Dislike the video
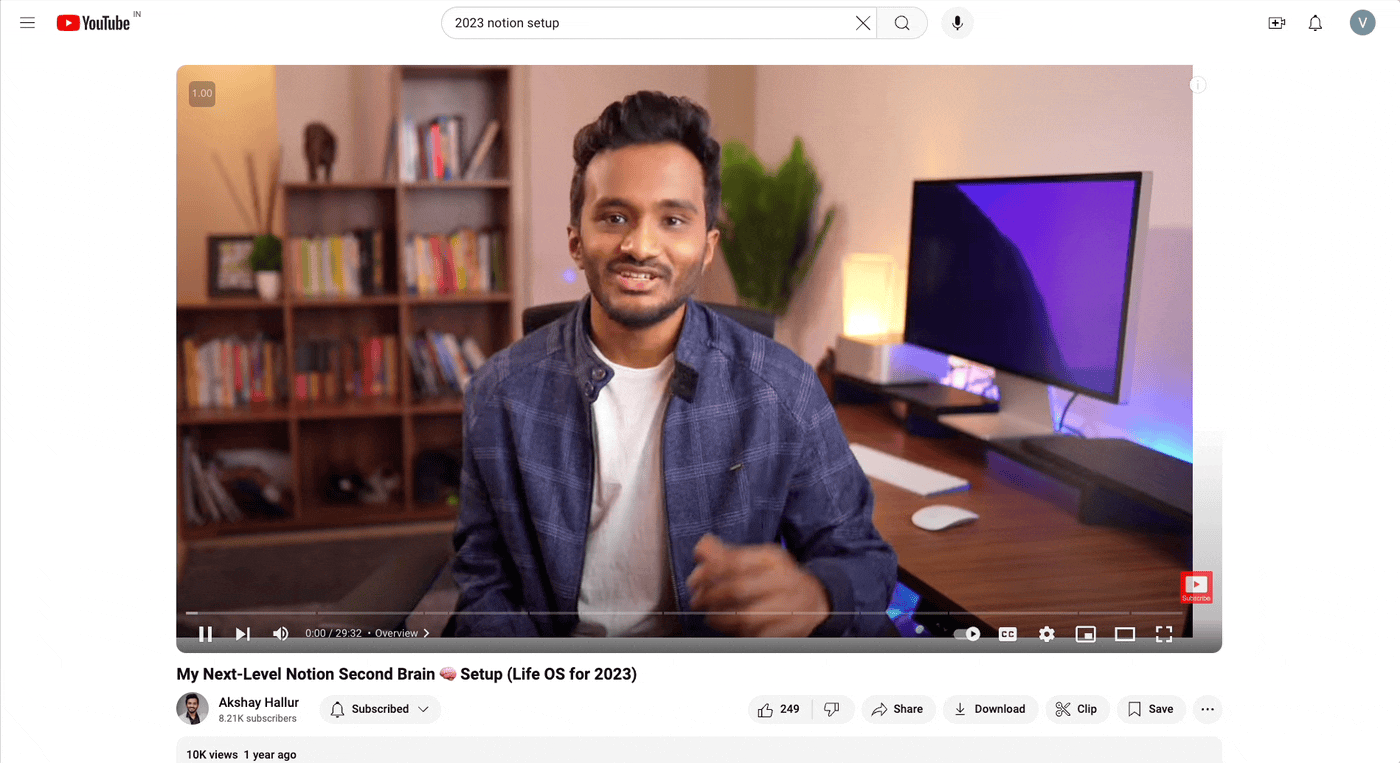 click(x=832, y=709)
